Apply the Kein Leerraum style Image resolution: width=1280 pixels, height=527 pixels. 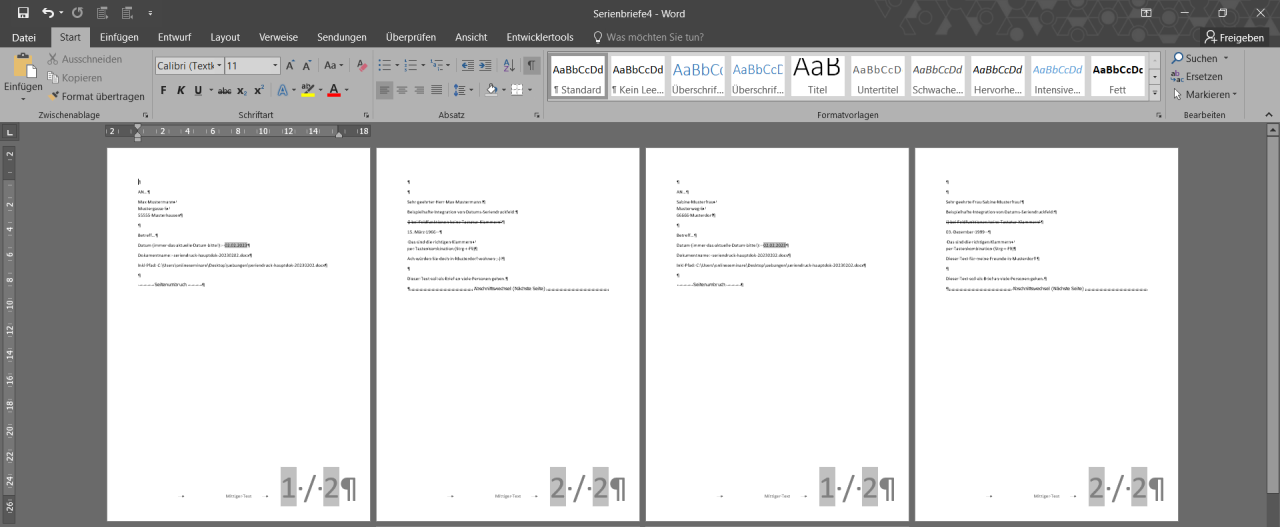[x=637, y=76]
